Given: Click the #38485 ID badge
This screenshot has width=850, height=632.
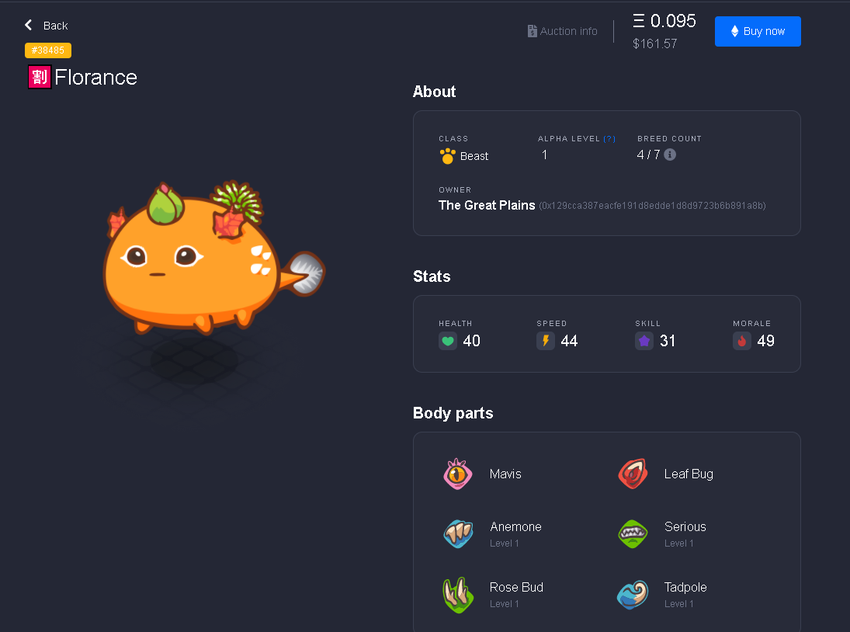Looking at the screenshot, I should click(48, 50).
